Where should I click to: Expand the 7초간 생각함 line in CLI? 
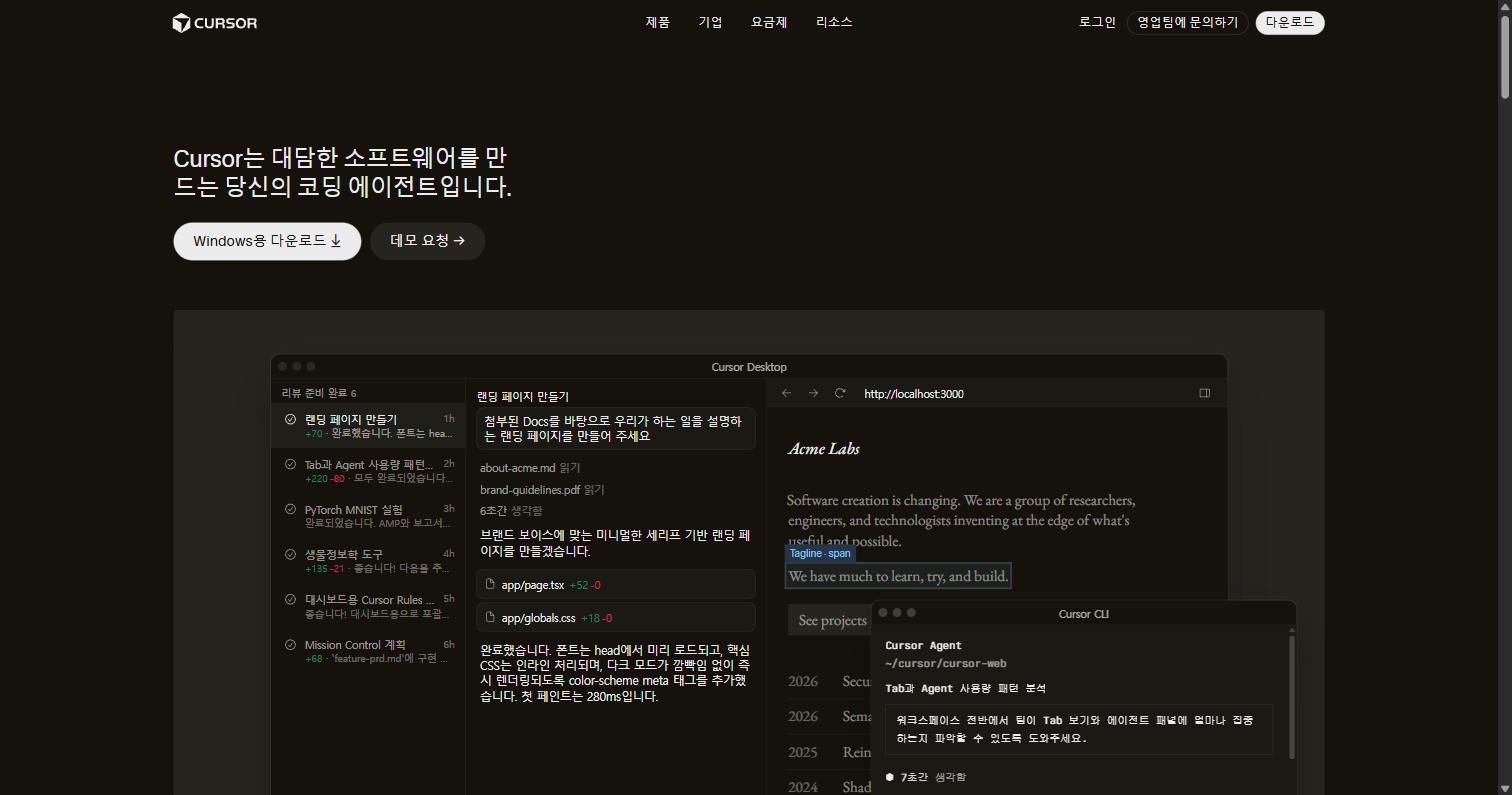926,777
